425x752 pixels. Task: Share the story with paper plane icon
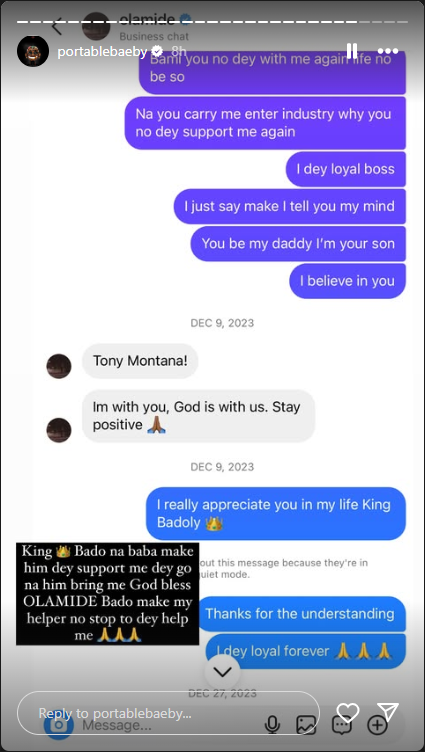(x=388, y=713)
